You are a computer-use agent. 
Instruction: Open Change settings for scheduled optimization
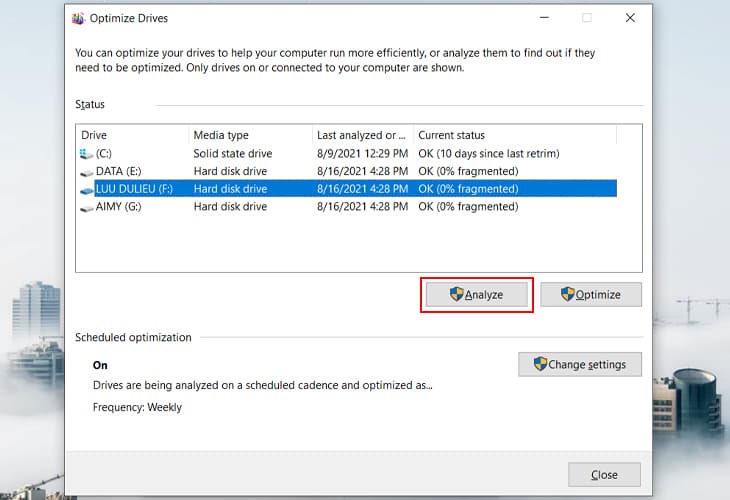click(x=580, y=364)
